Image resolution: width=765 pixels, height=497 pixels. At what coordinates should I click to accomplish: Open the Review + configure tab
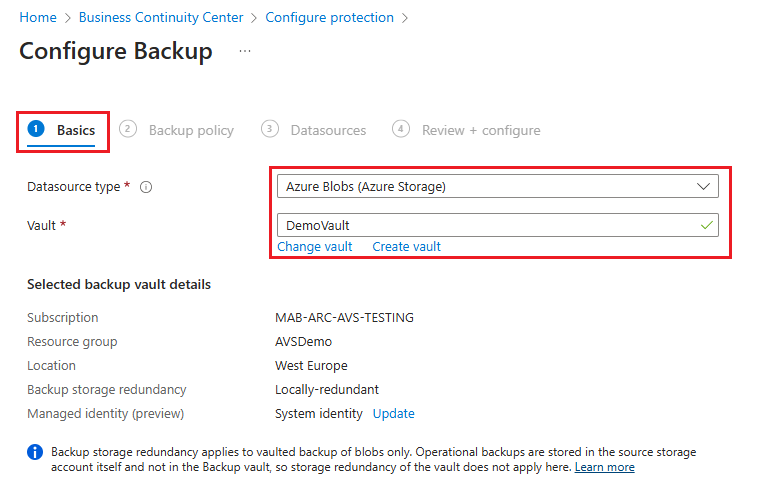481,130
